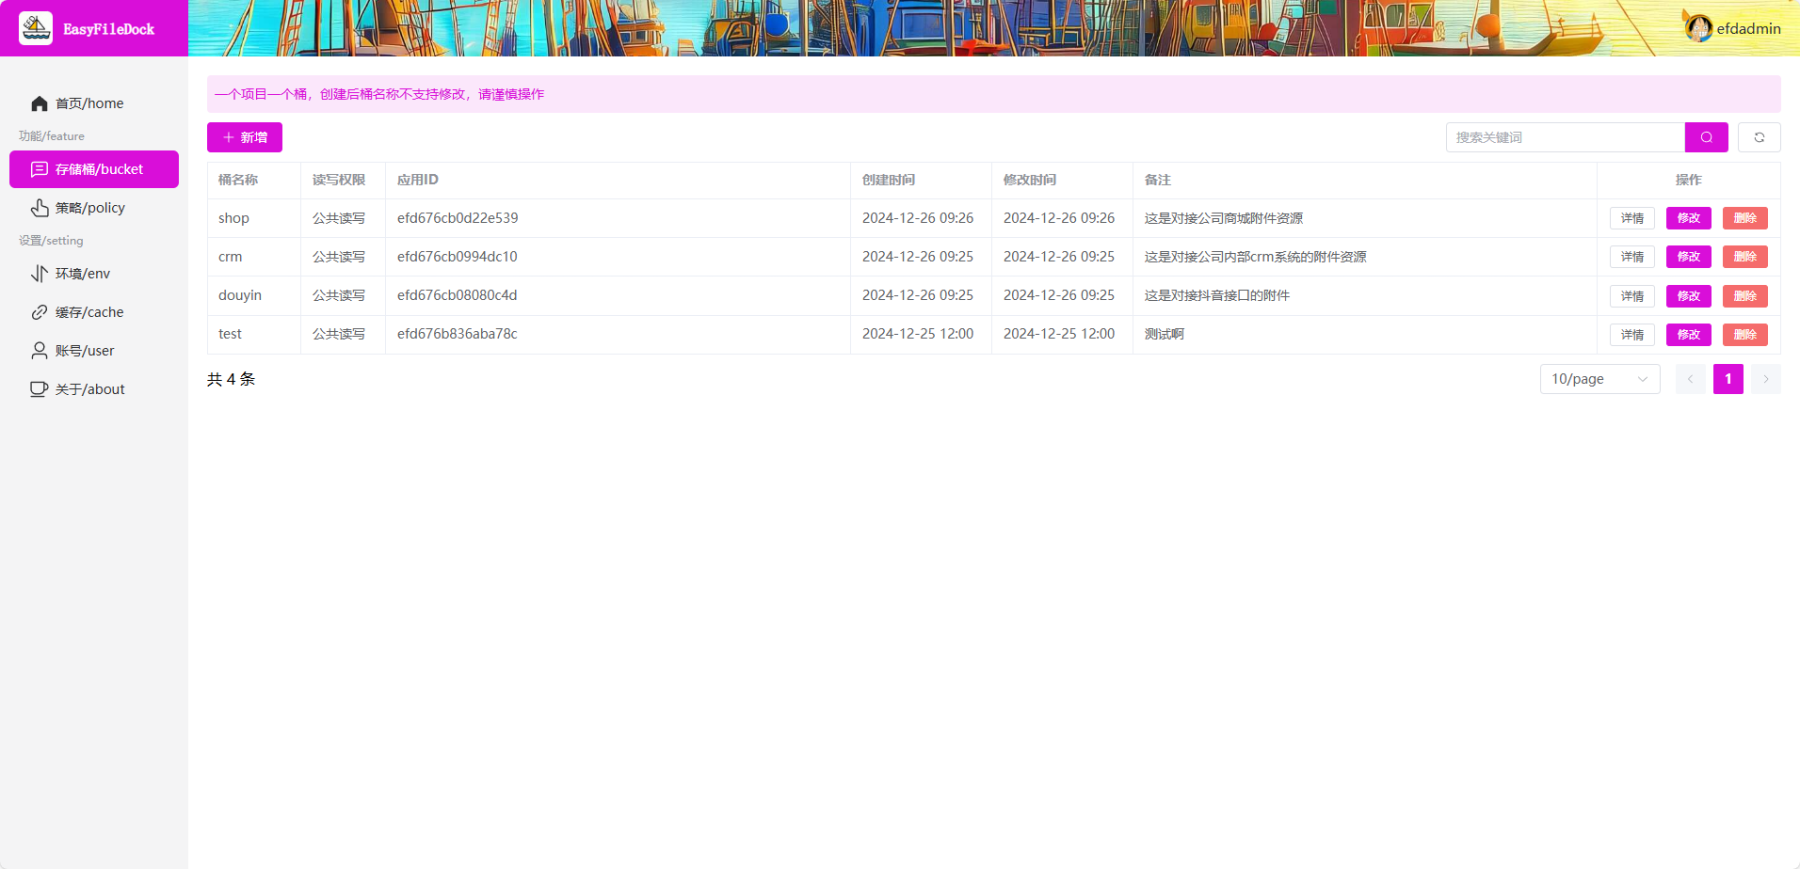This screenshot has width=1800, height=869.
Task: Click the douyin bucket name cell
Action: click(254, 296)
